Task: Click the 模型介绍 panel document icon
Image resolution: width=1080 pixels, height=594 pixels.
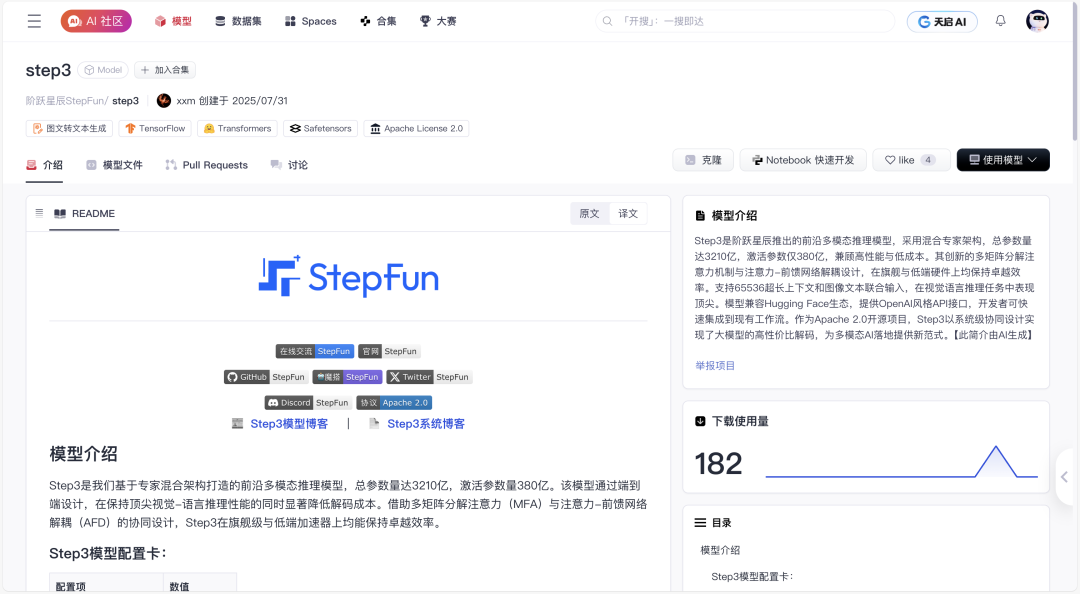Action: (x=700, y=216)
